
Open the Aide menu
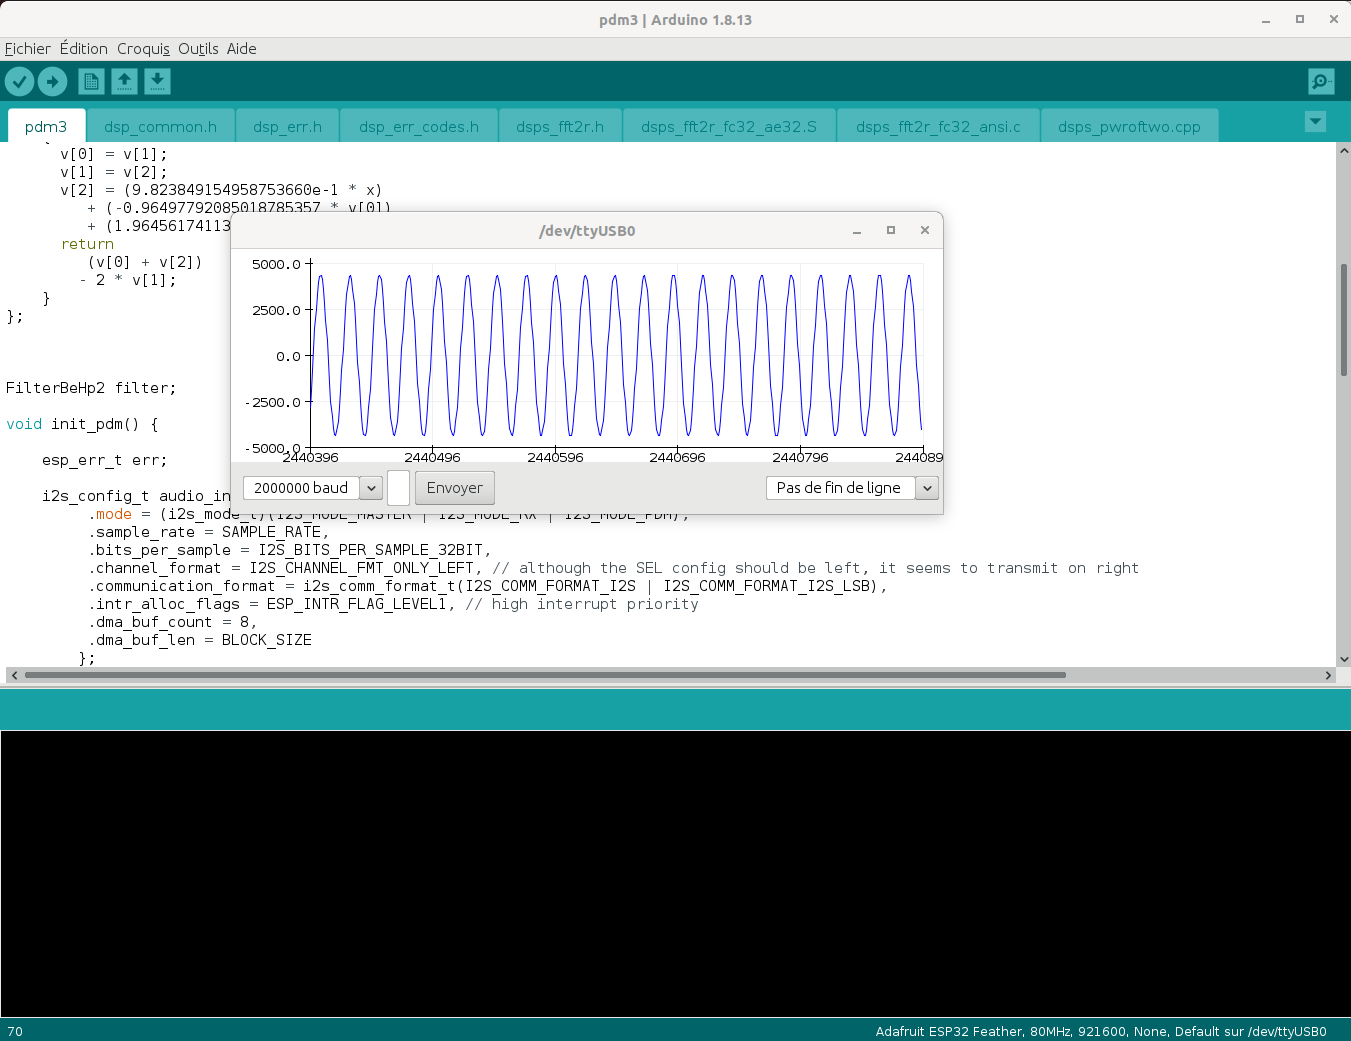(x=241, y=49)
